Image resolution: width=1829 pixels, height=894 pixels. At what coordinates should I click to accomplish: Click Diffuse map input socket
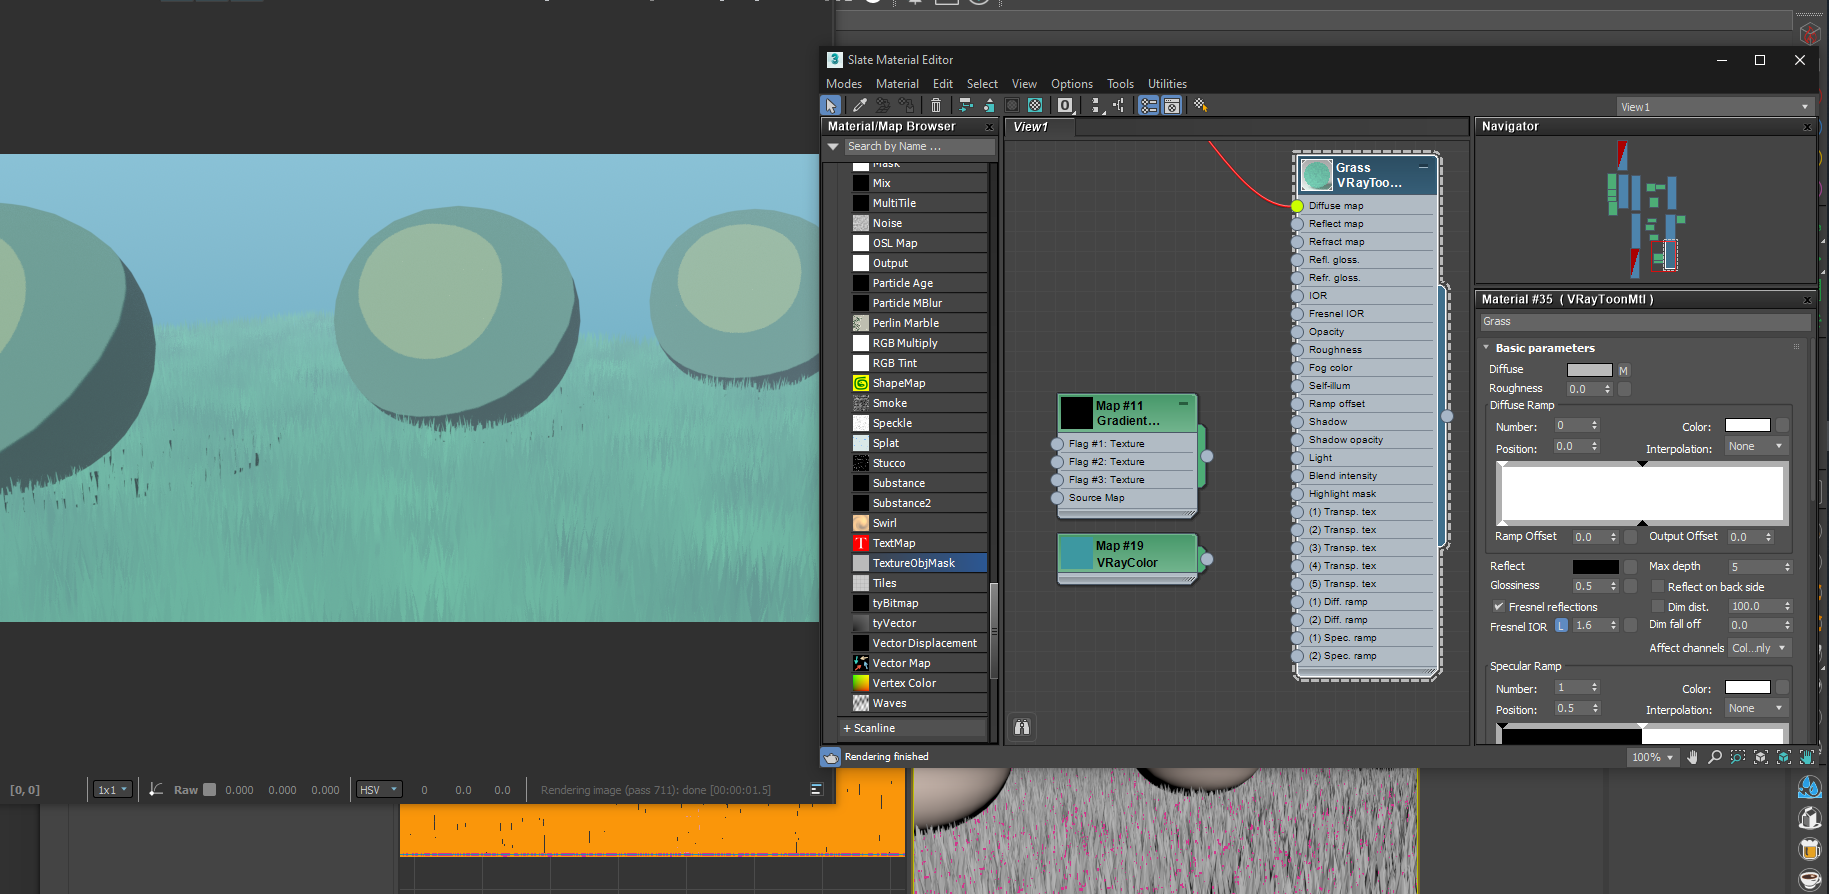(x=1297, y=206)
